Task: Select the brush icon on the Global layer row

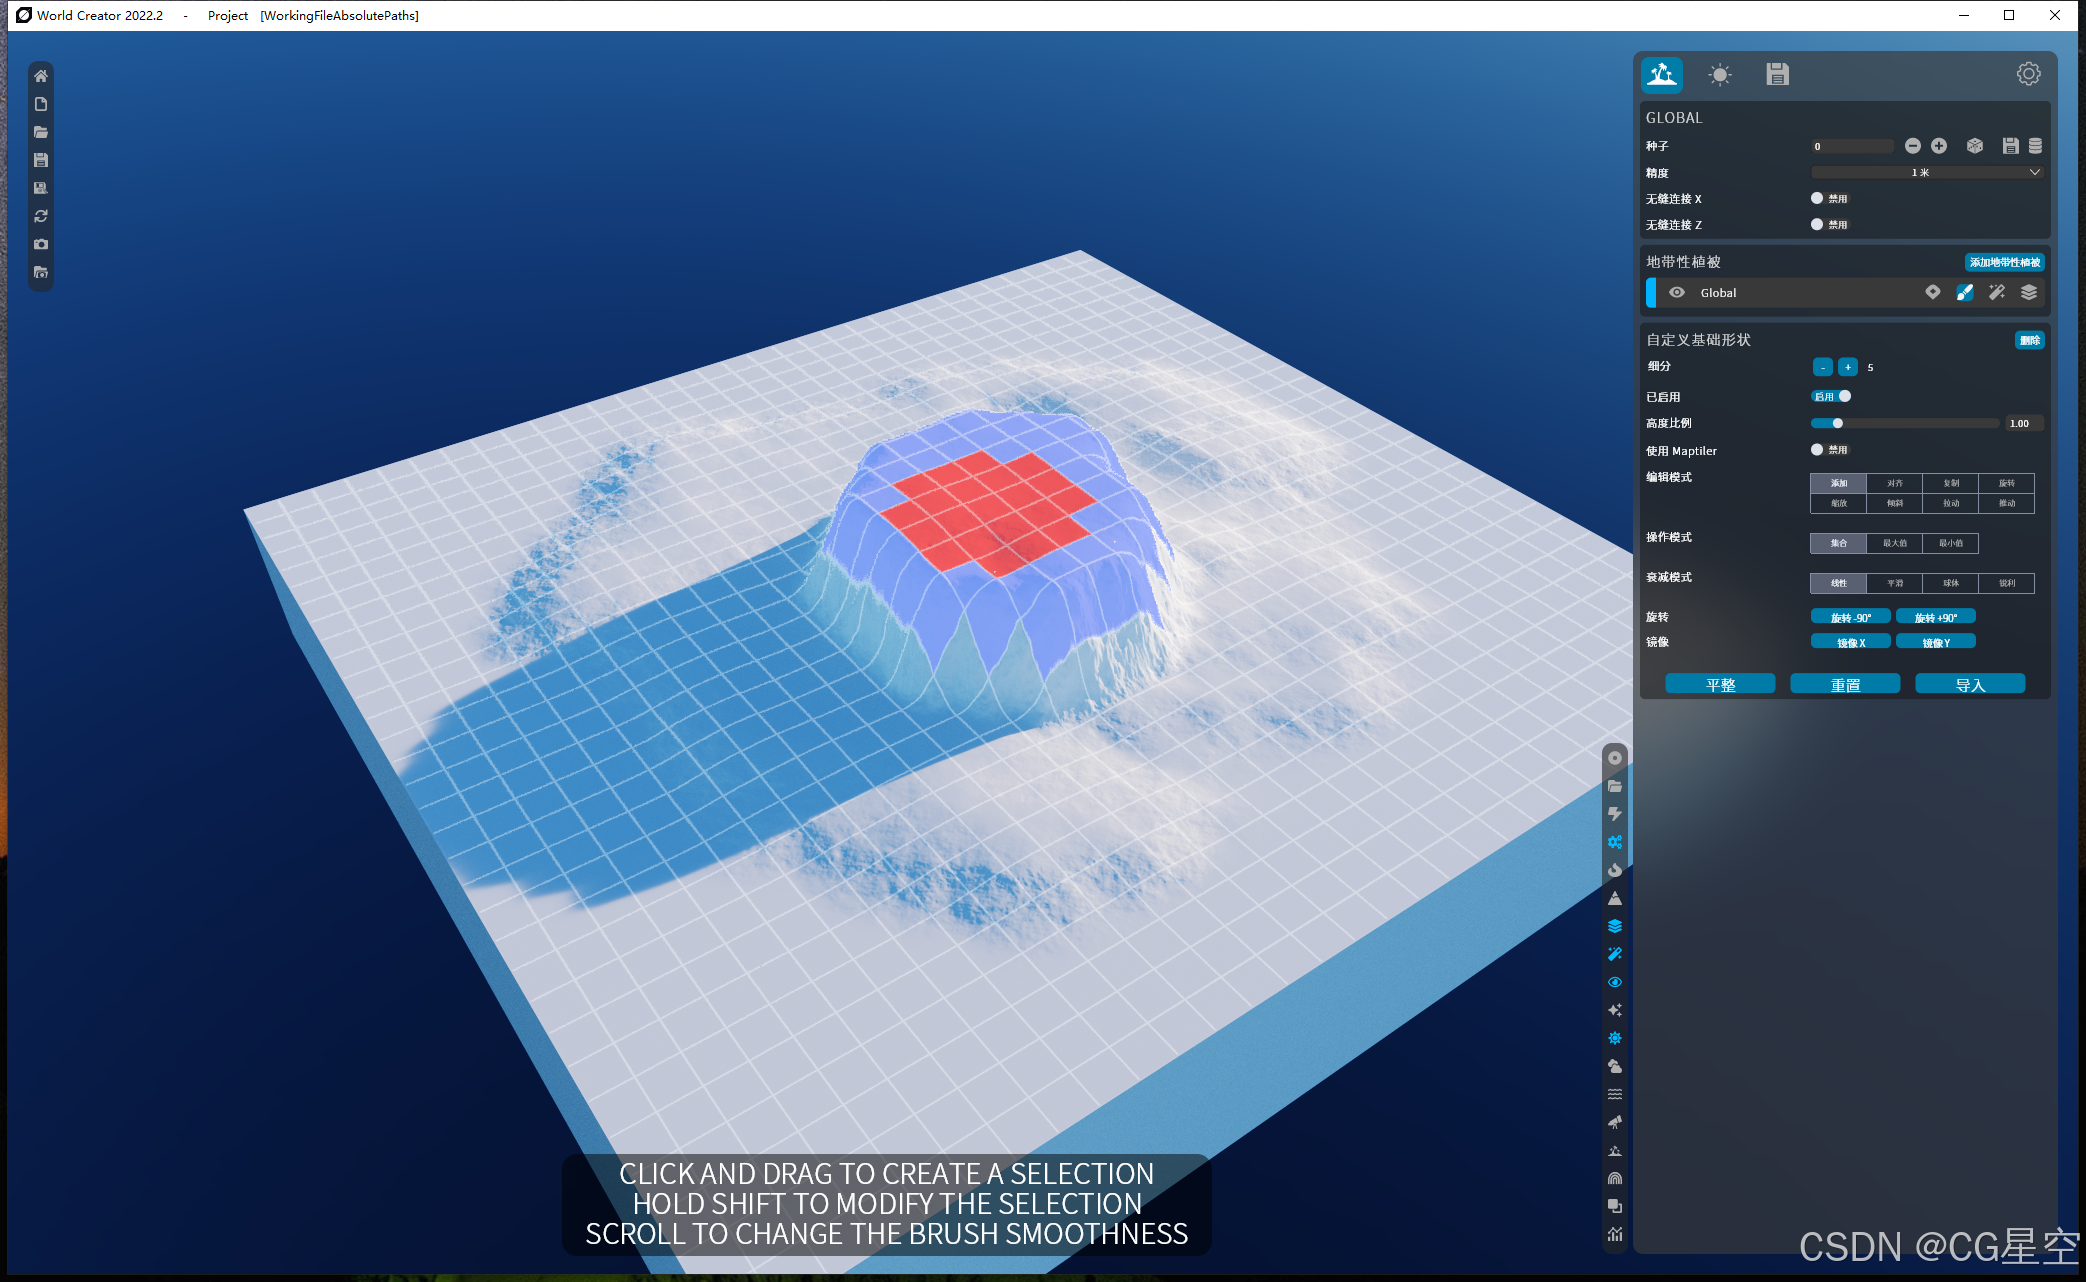Action: 1964,292
